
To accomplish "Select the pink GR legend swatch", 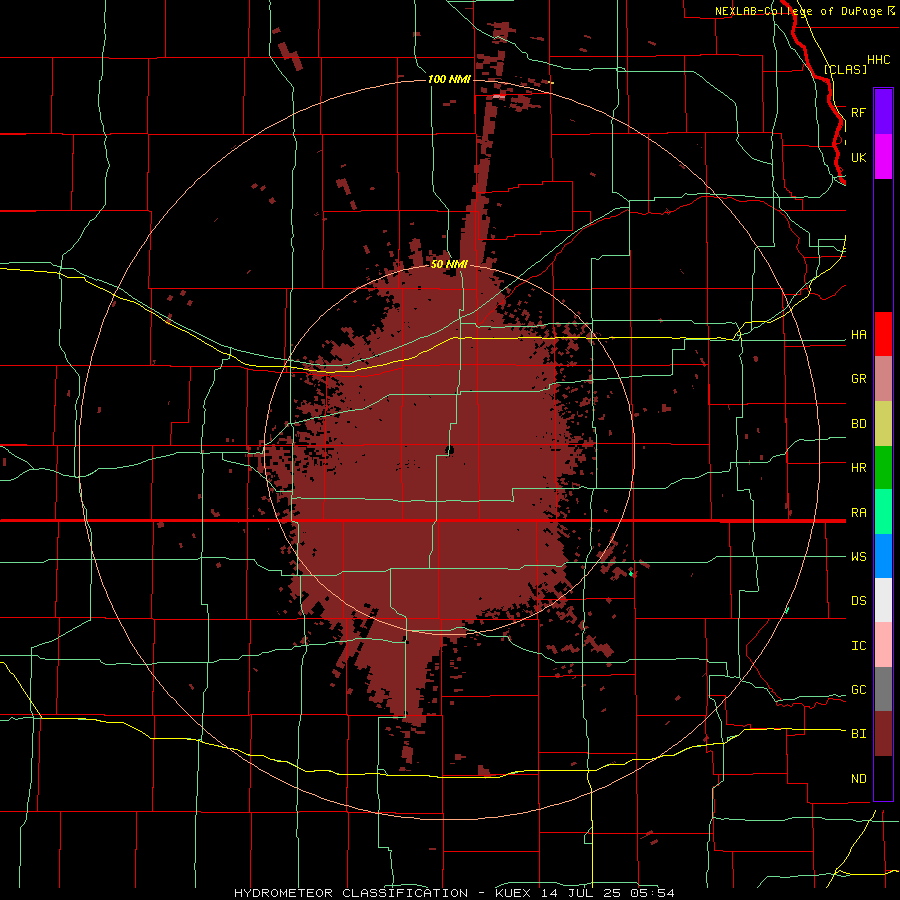I will click(x=883, y=379).
